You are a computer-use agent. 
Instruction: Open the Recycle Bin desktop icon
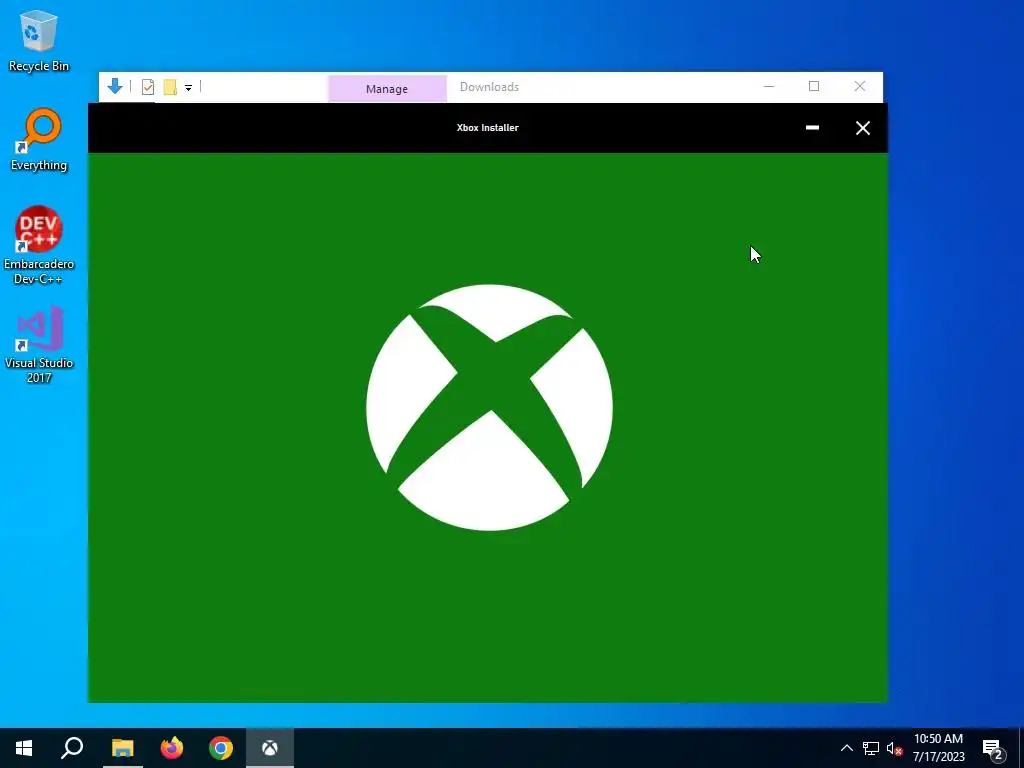point(39,40)
